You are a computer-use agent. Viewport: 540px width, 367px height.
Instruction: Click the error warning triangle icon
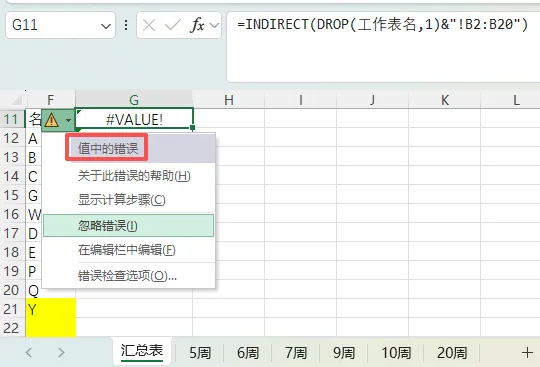[x=51, y=120]
